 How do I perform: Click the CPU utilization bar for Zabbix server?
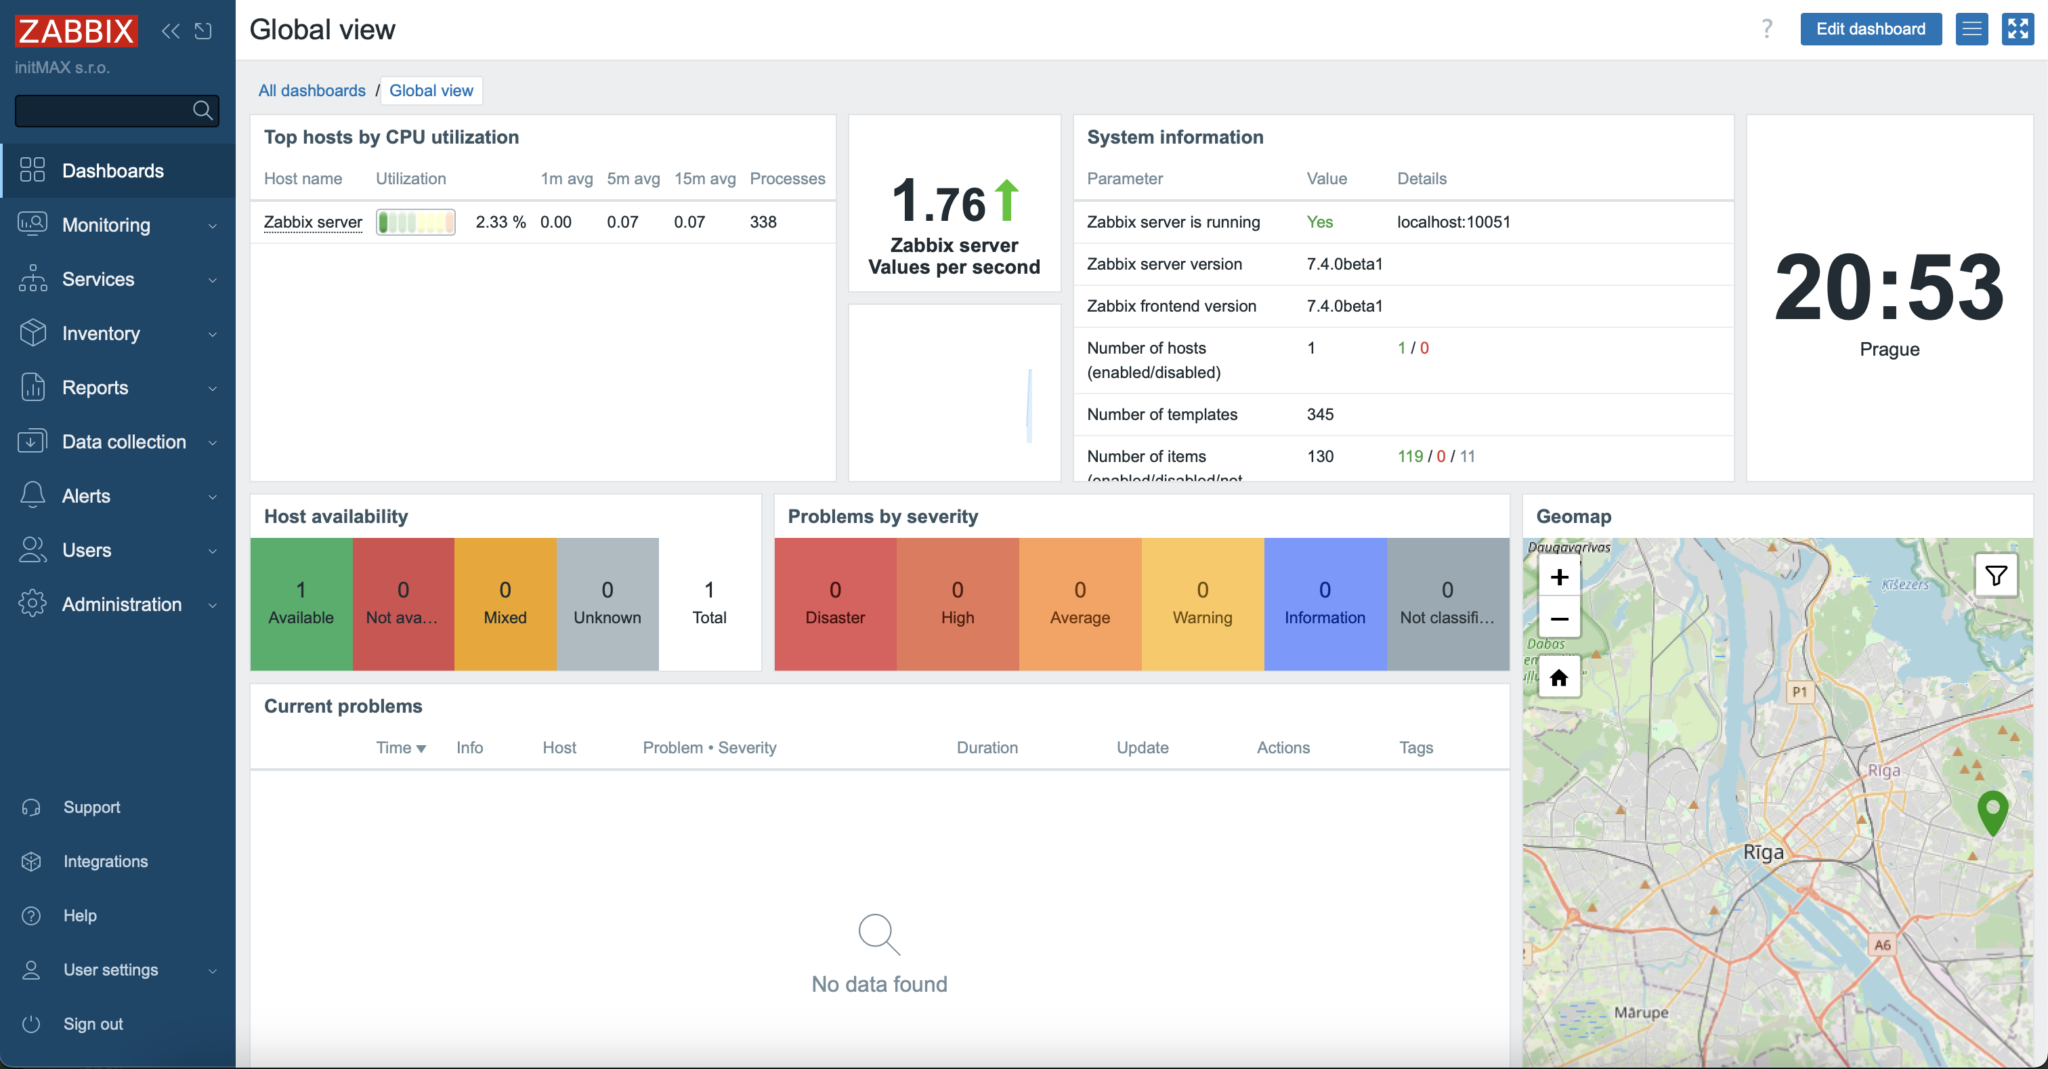(415, 221)
